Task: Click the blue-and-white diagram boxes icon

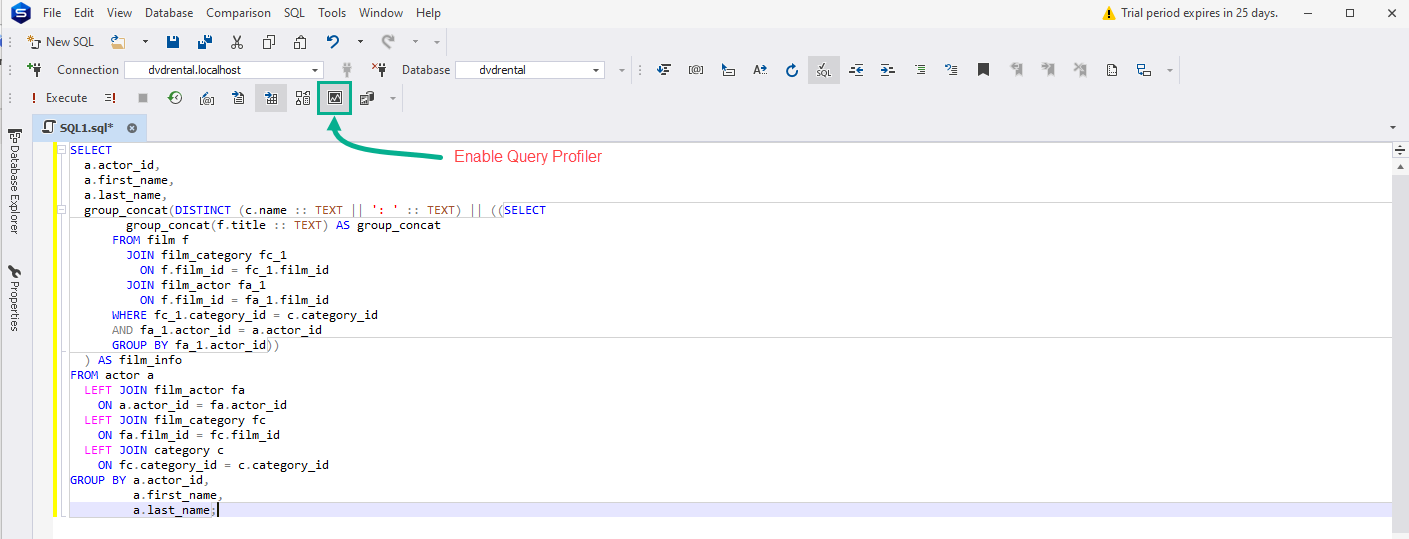Action: point(1144,70)
